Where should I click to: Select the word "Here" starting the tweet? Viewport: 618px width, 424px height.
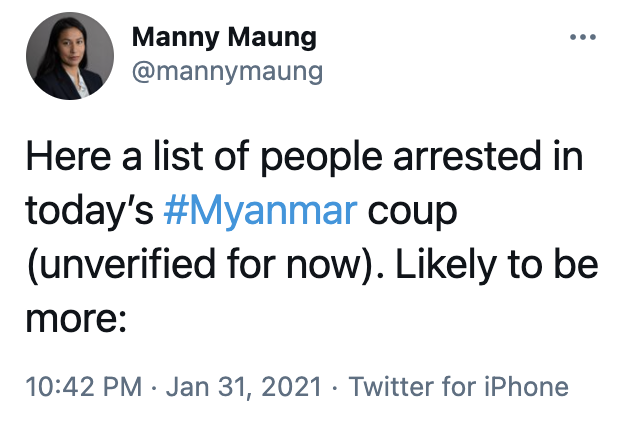coord(68,157)
